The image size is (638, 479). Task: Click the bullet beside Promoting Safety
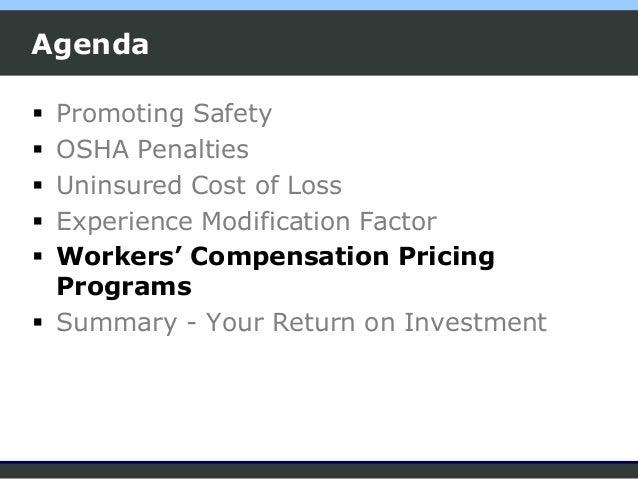(38, 114)
